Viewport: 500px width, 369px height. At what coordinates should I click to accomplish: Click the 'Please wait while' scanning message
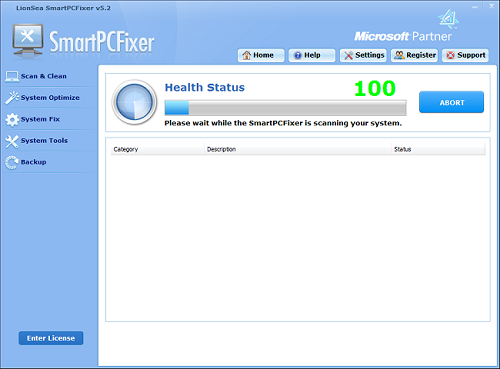(283, 123)
